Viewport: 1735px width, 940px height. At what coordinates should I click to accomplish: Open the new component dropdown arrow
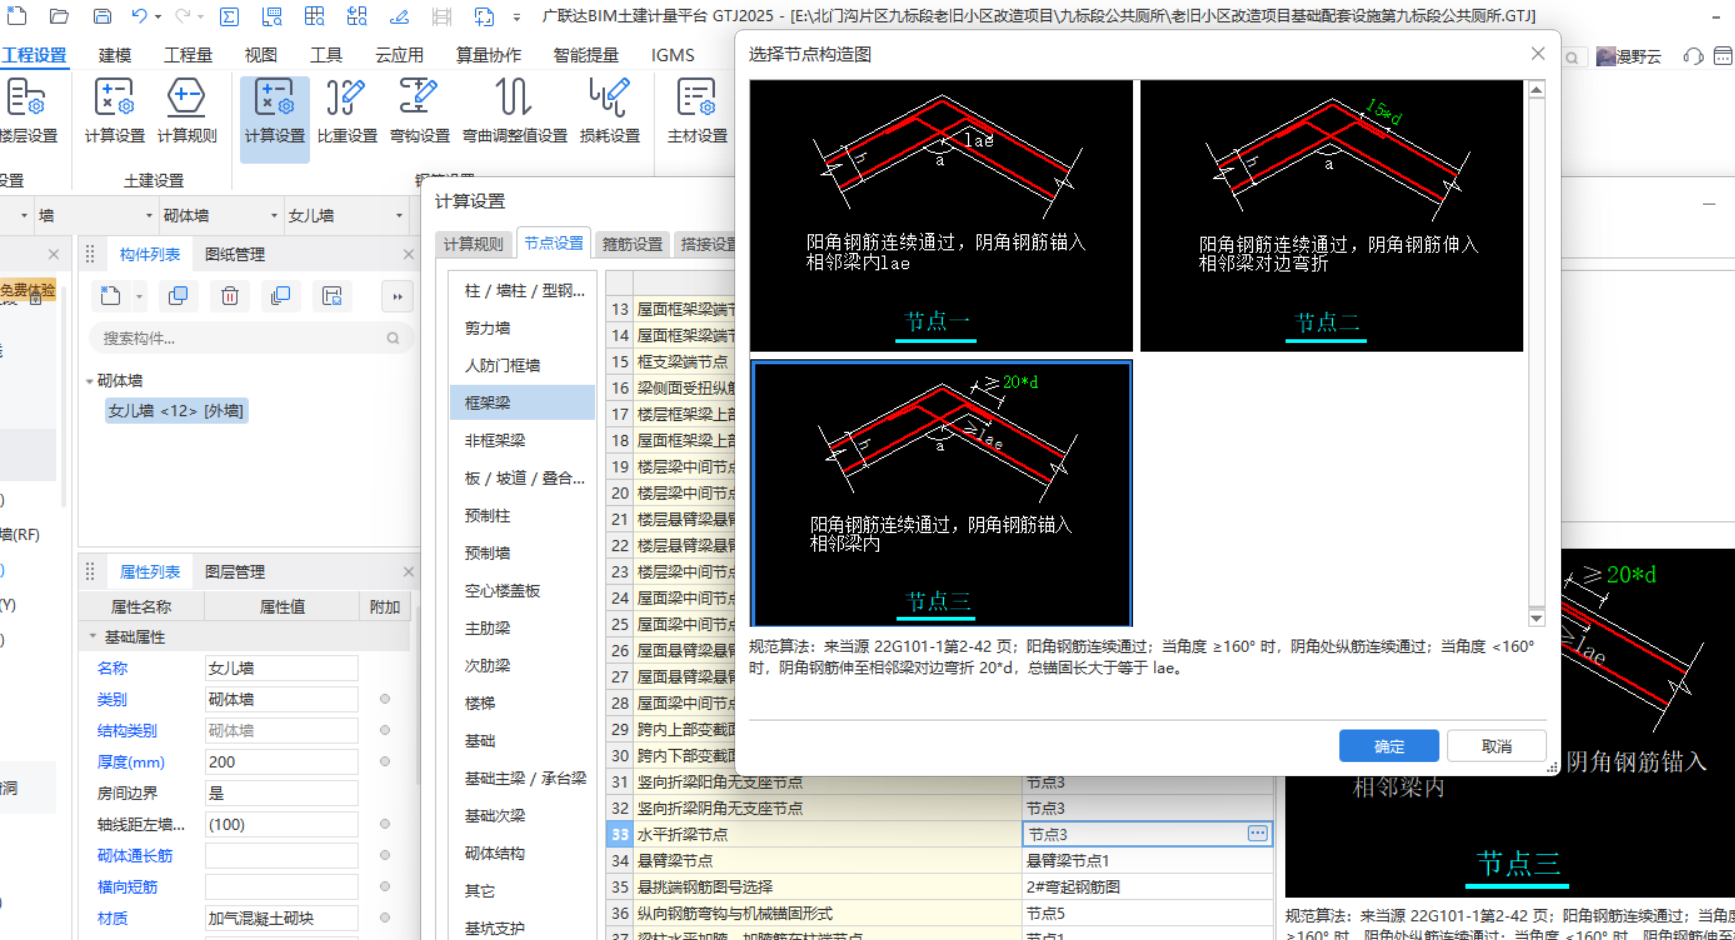(139, 296)
